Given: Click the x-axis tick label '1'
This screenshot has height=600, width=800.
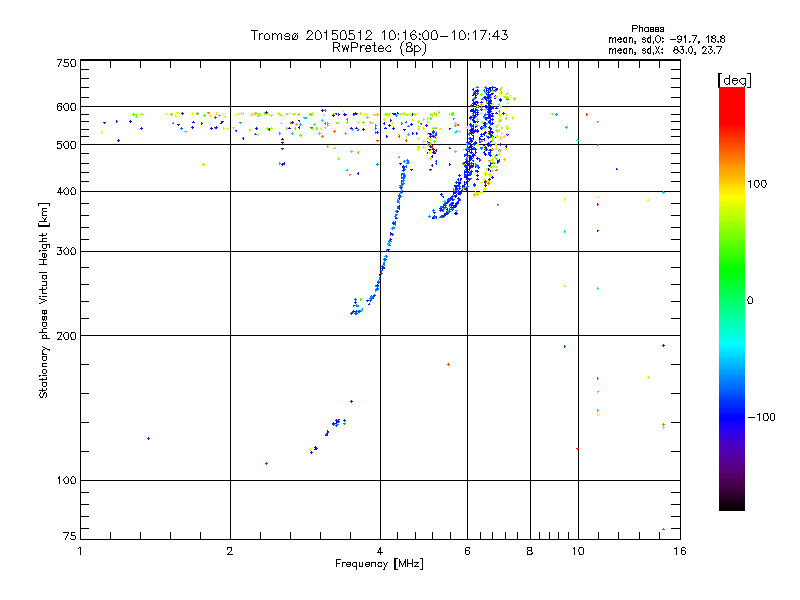Looking at the screenshot, I should [80, 551].
